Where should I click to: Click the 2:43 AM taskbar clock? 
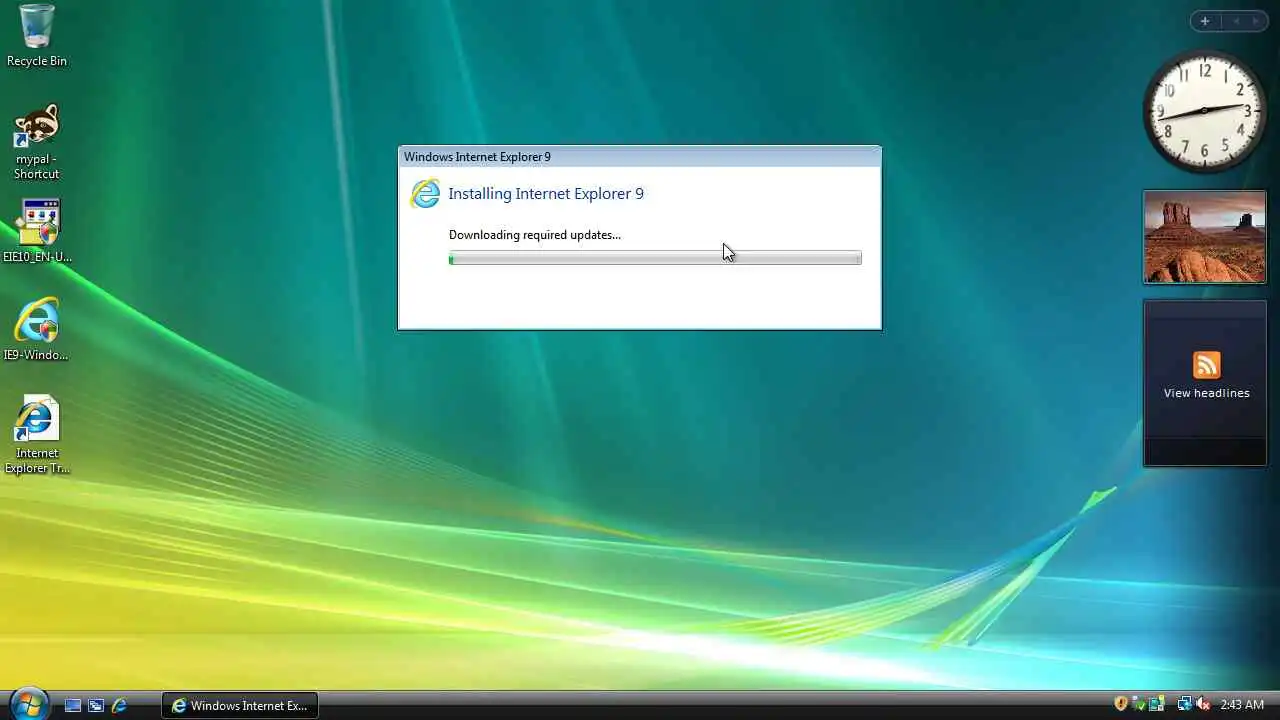pos(1242,705)
